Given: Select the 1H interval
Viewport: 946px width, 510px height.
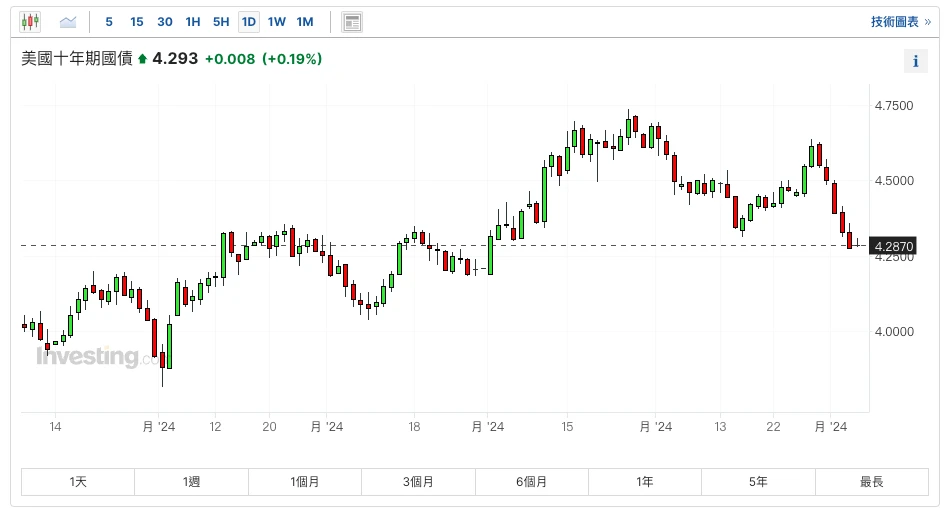Looking at the screenshot, I should tap(193, 21).
